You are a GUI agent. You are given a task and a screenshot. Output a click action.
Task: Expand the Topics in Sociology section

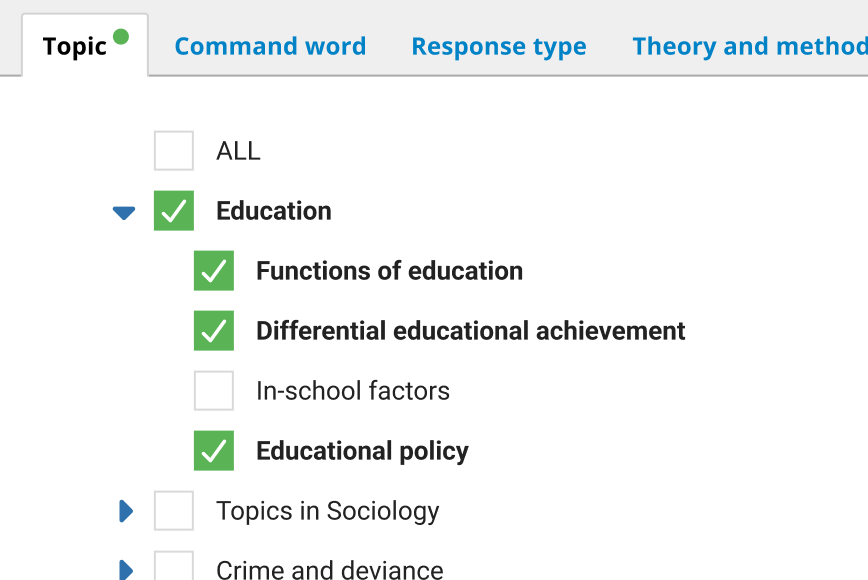pyautogui.click(x=126, y=511)
